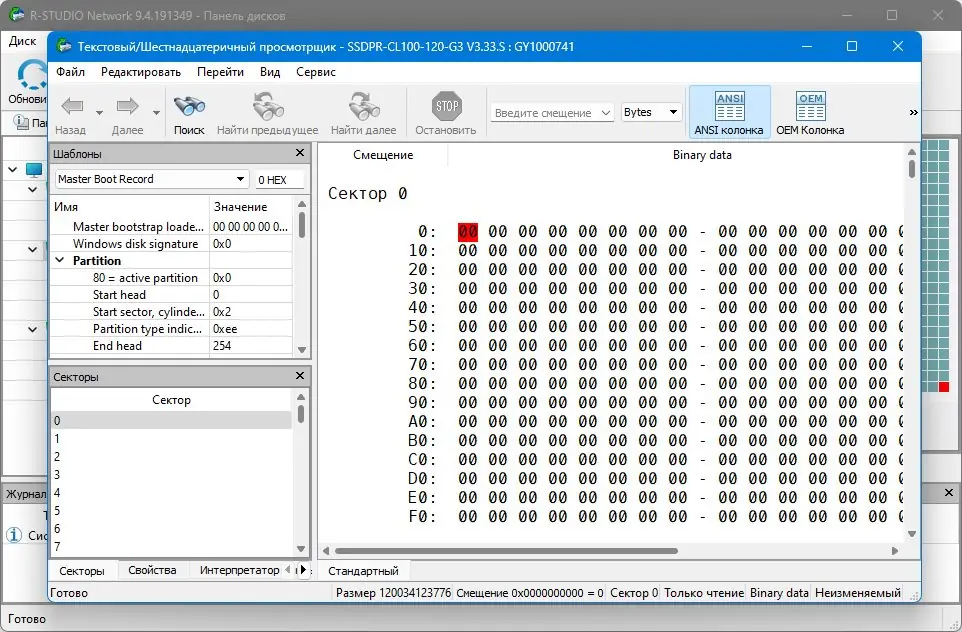Click the Сектор list column header
The width and height of the screenshot is (962, 632).
pos(171,399)
